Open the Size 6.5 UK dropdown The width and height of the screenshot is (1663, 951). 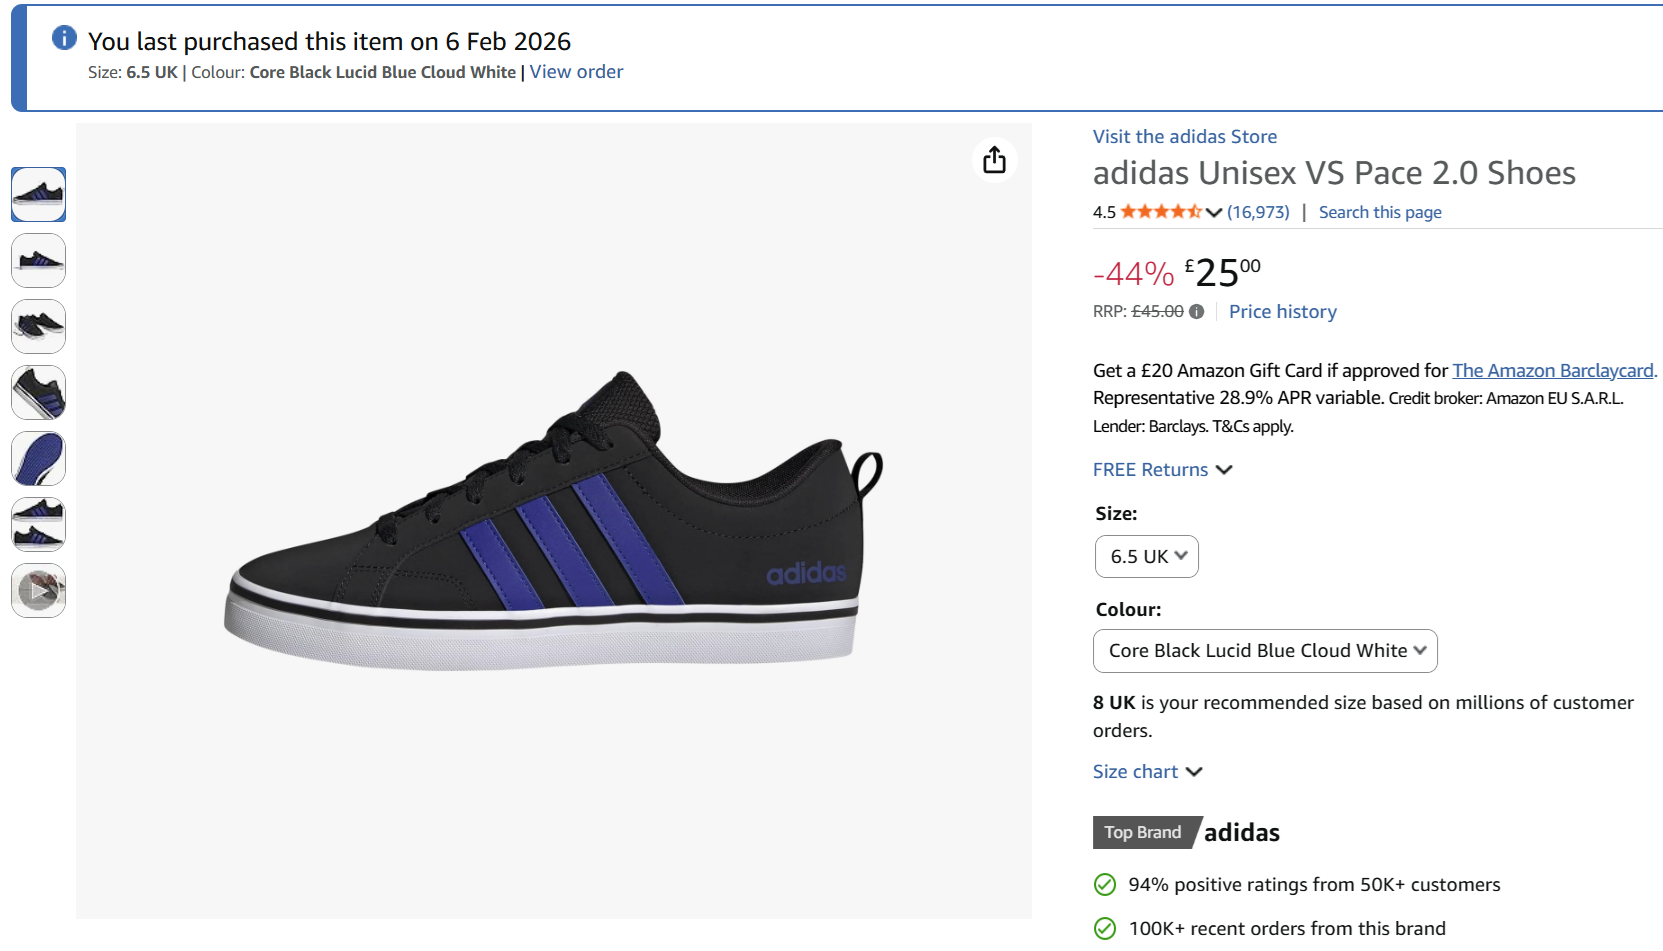1147,557
